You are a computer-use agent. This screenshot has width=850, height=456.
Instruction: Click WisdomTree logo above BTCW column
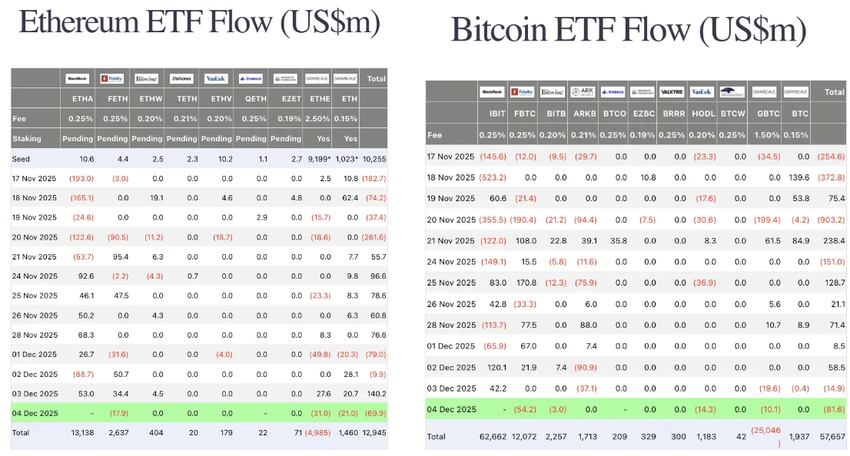(732, 91)
